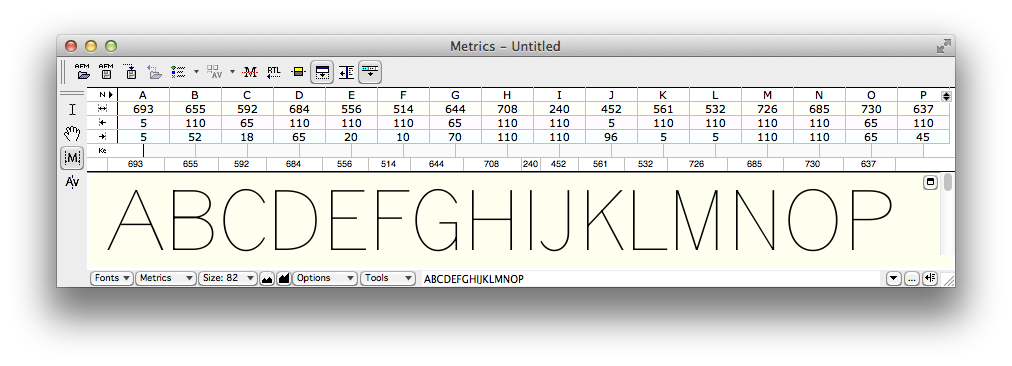Click the kerning cell under column A

click(143, 150)
